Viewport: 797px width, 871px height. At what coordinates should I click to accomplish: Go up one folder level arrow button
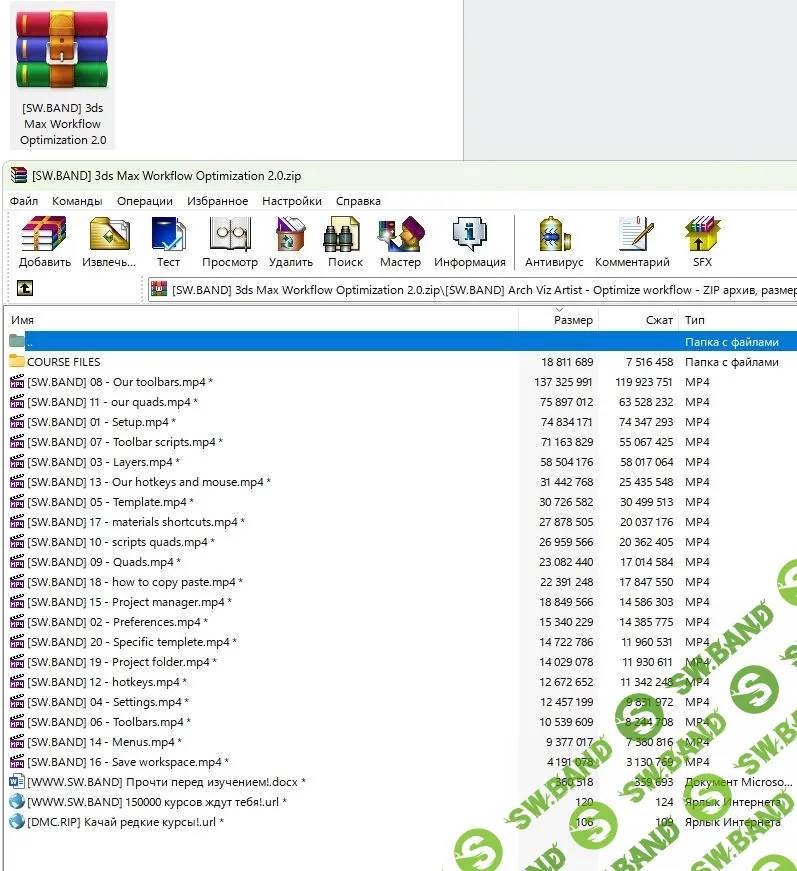click(x=24, y=289)
